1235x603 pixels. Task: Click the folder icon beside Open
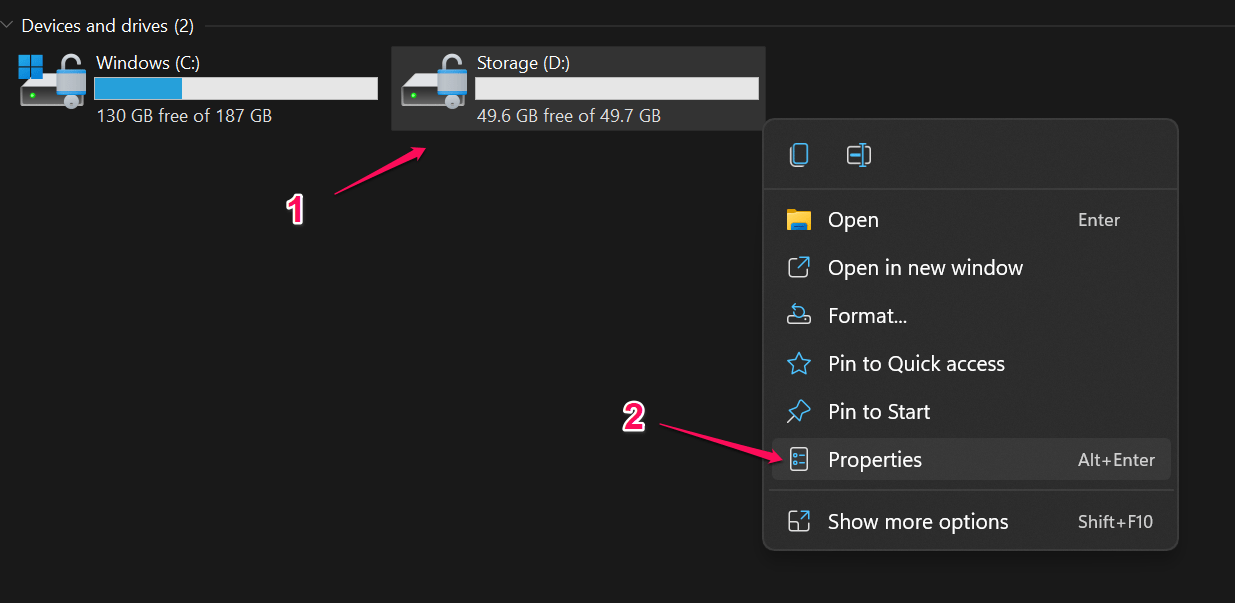click(x=798, y=220)
